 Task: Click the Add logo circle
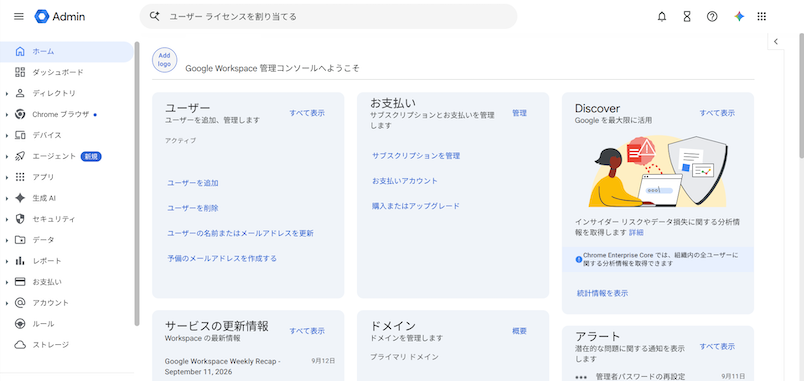pos(164,60)
